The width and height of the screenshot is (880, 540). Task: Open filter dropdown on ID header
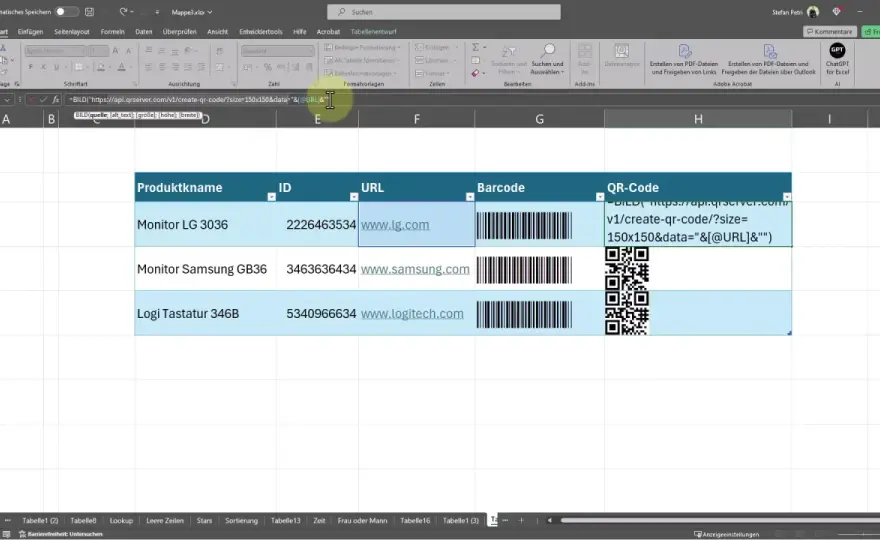[354, 196]
